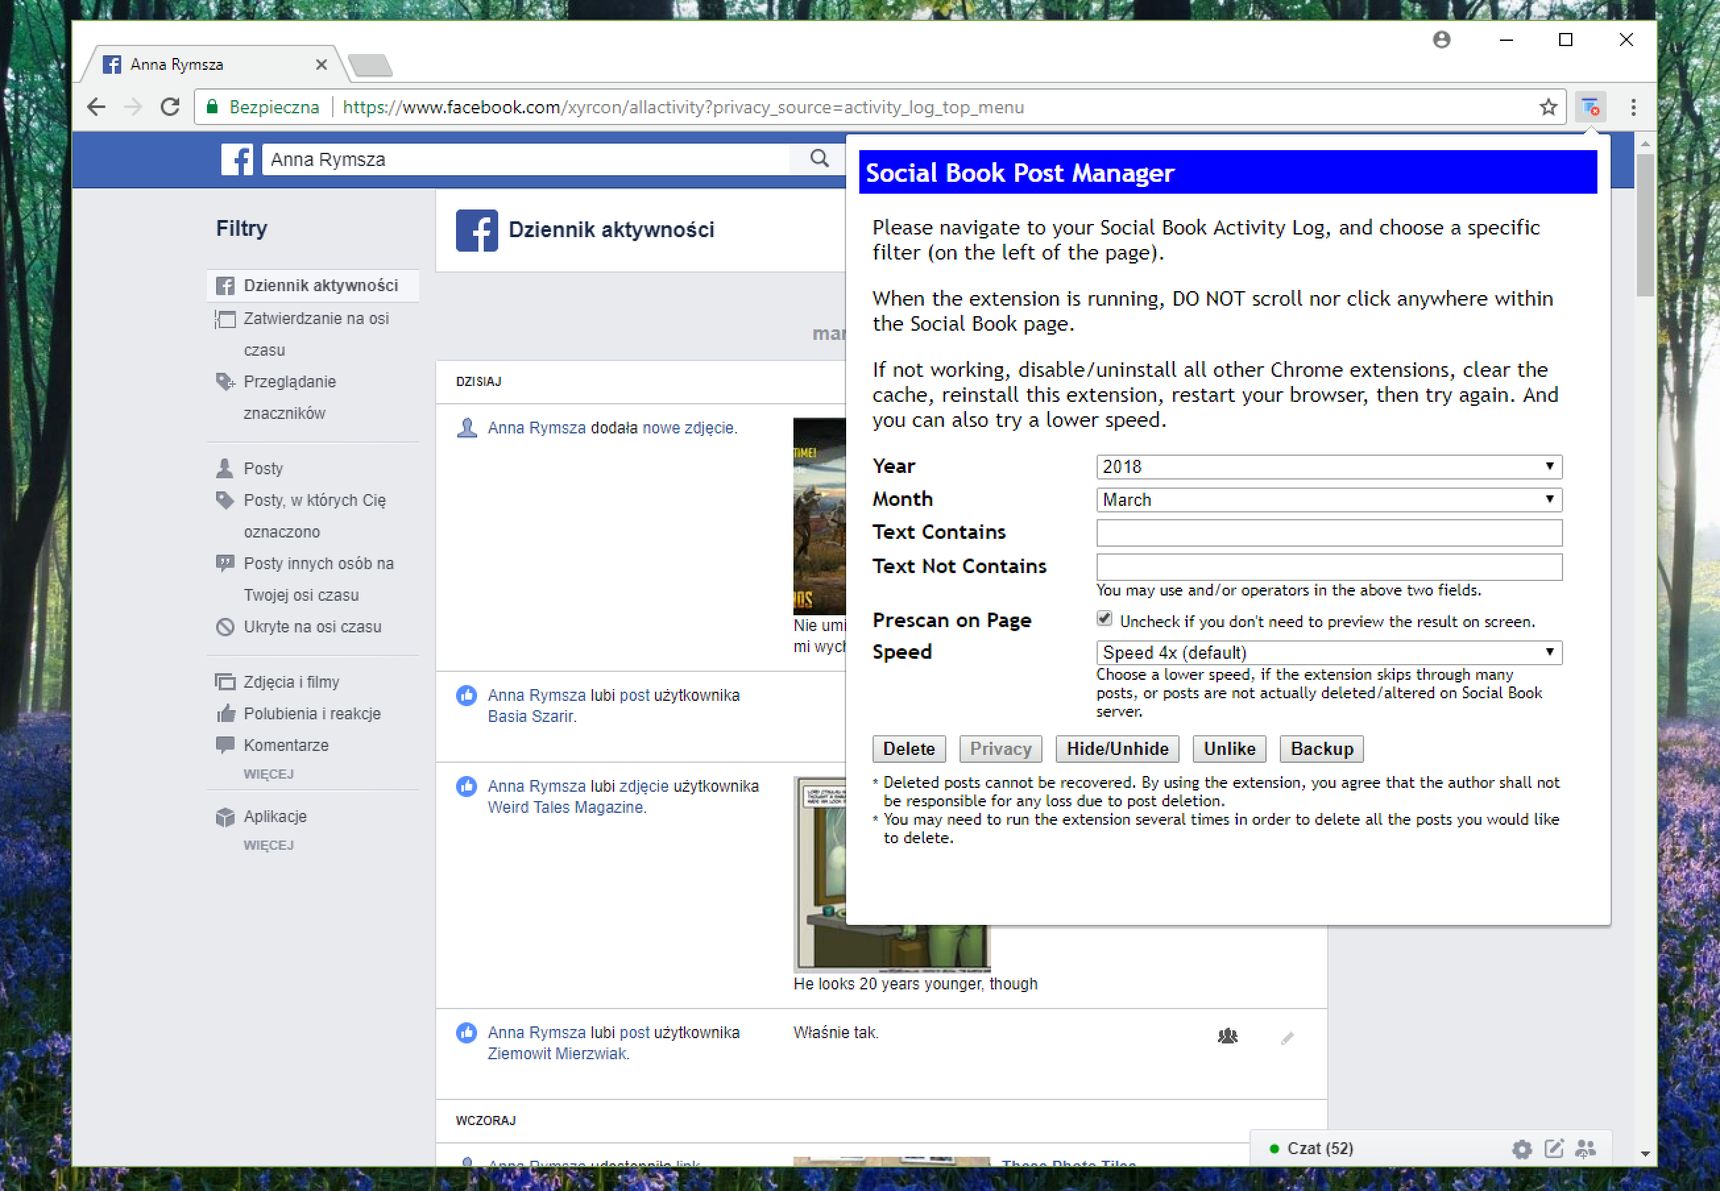
Task: Click the like icon next to Weird Tales Magazine entry
Action: point(466,786)
